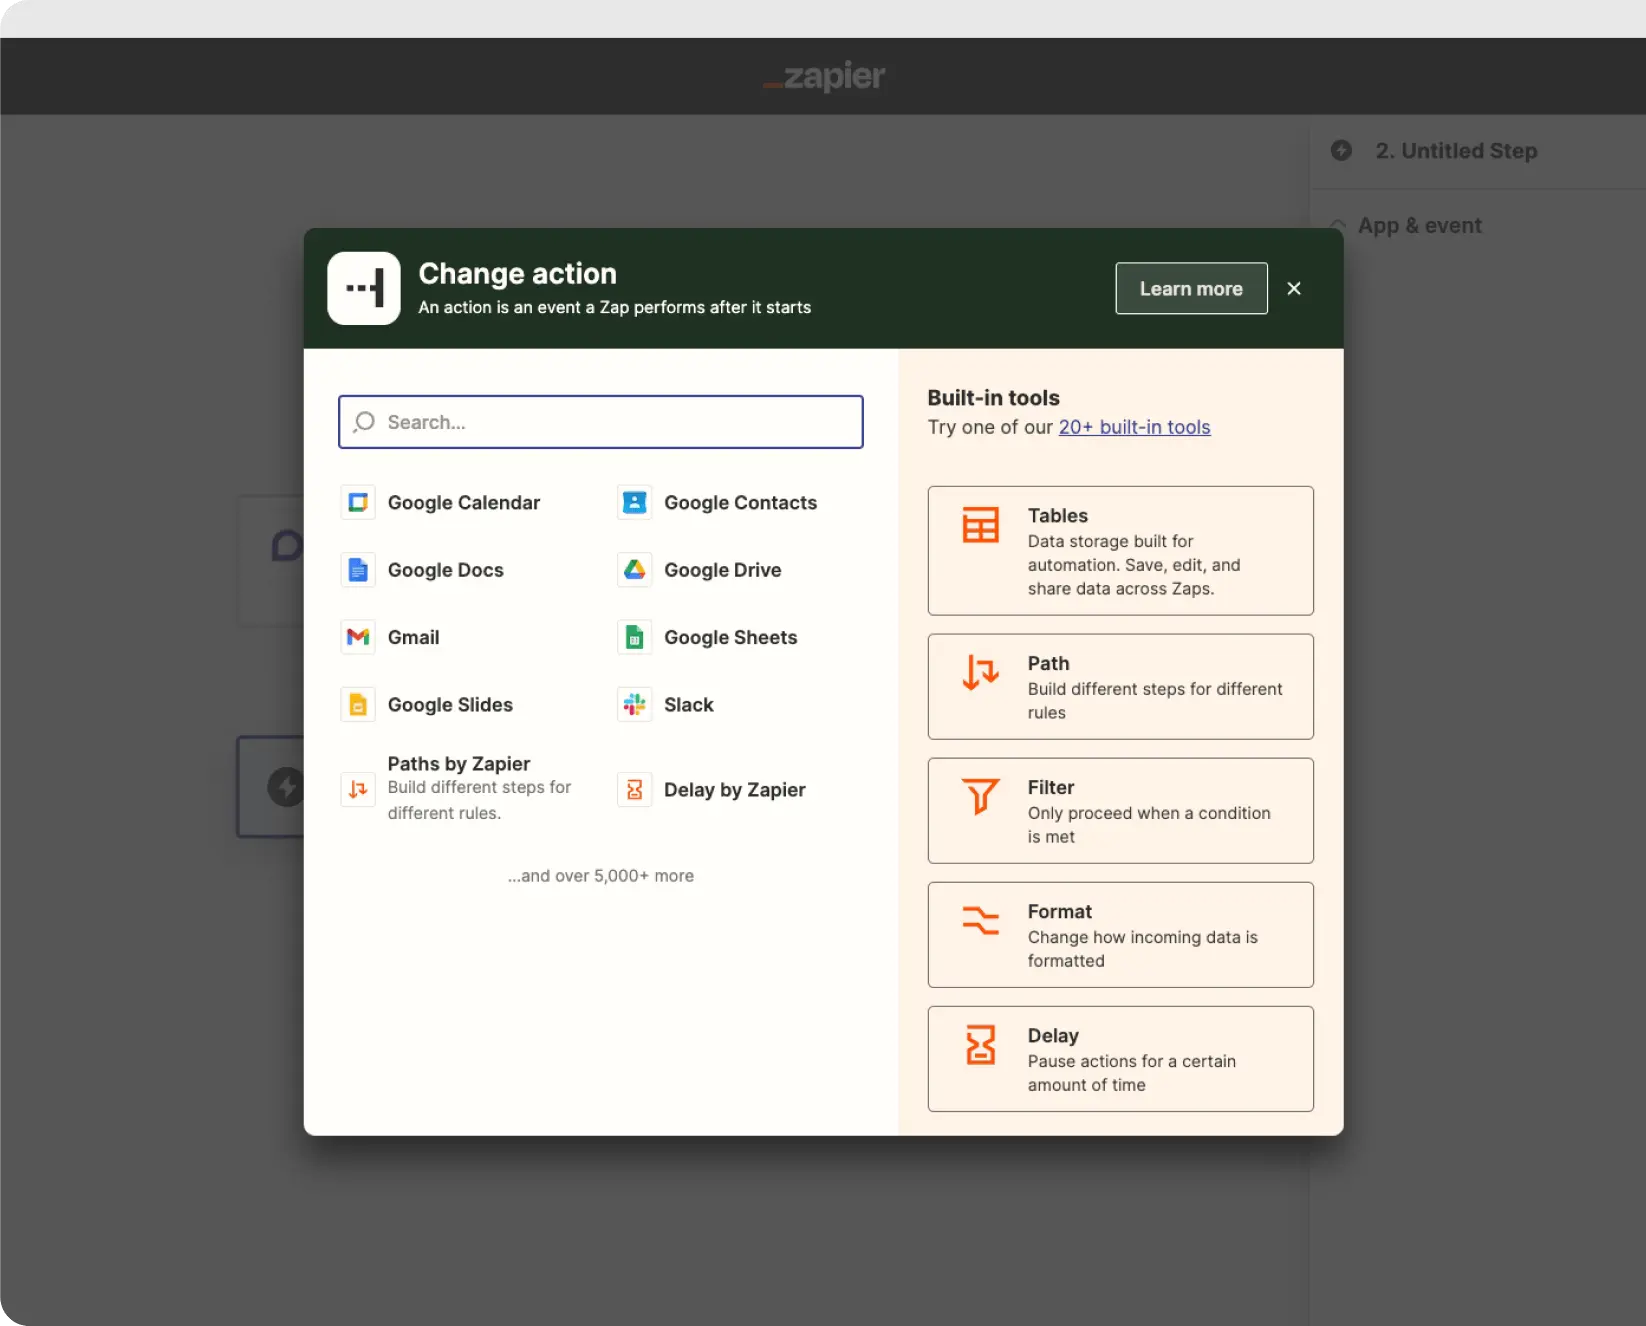Viewport: 1646px width, 1326px height.
Task: Open the Format built-in tool card
Action: [x=1120, y=934]
